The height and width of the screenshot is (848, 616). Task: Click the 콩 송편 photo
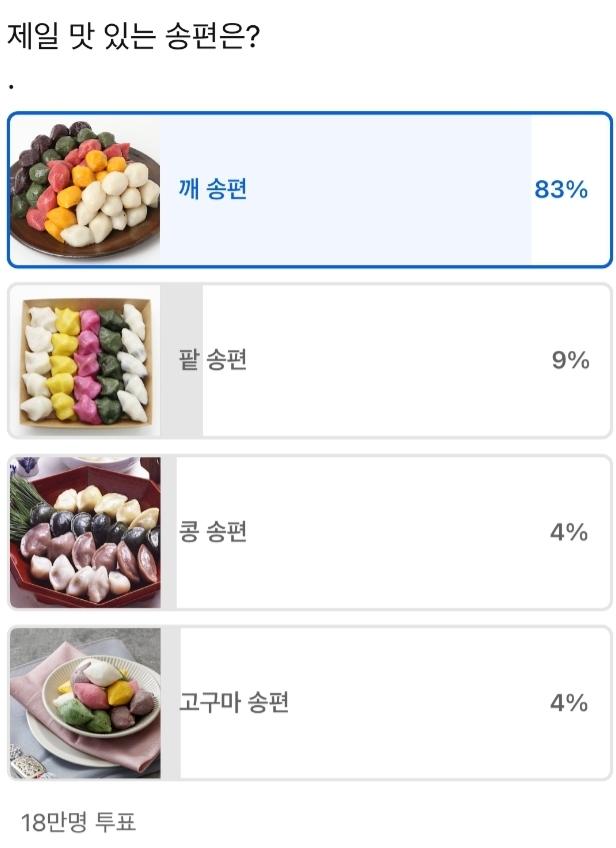(85, 532)
